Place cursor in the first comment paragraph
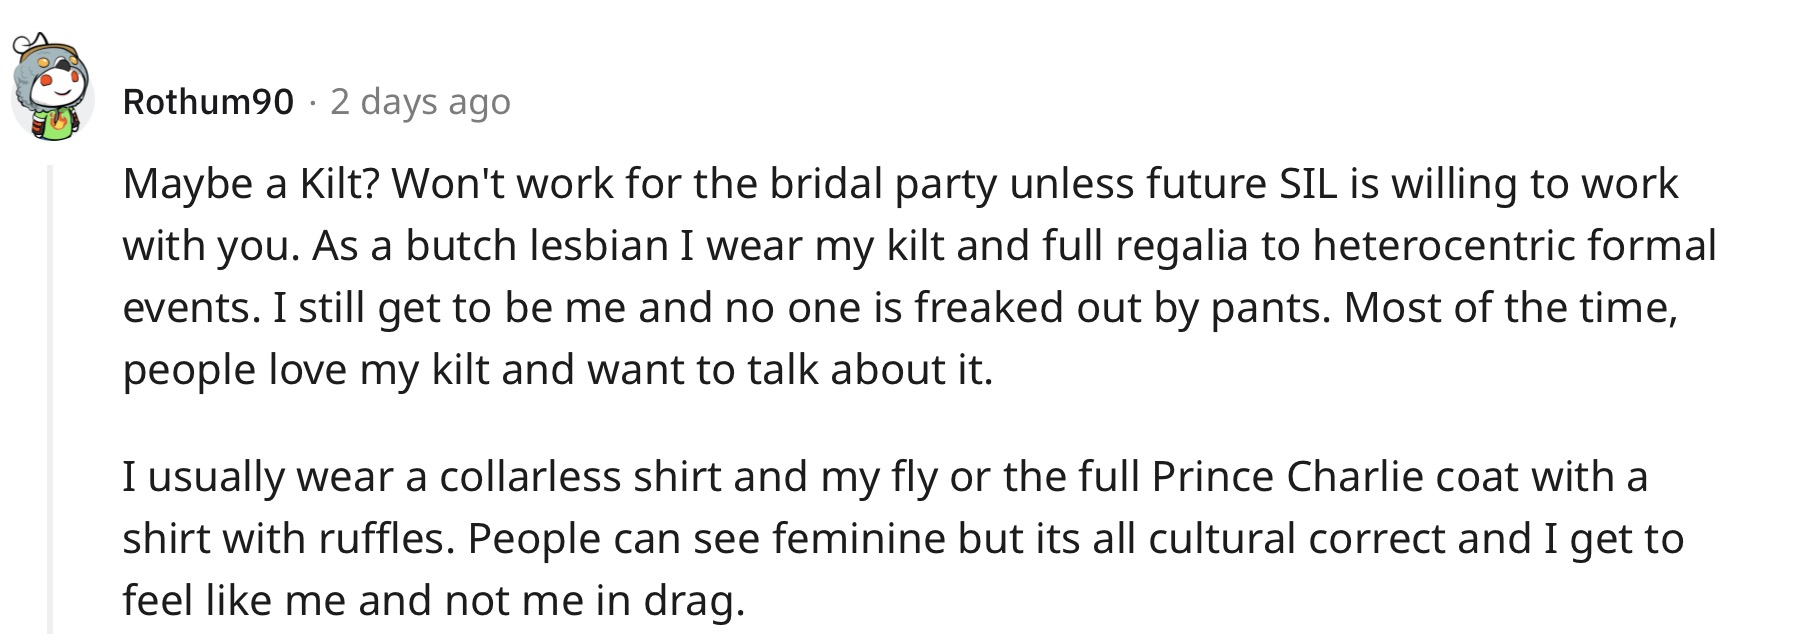Viewport: 1810px width, 634px height. [x=919, y=276]
